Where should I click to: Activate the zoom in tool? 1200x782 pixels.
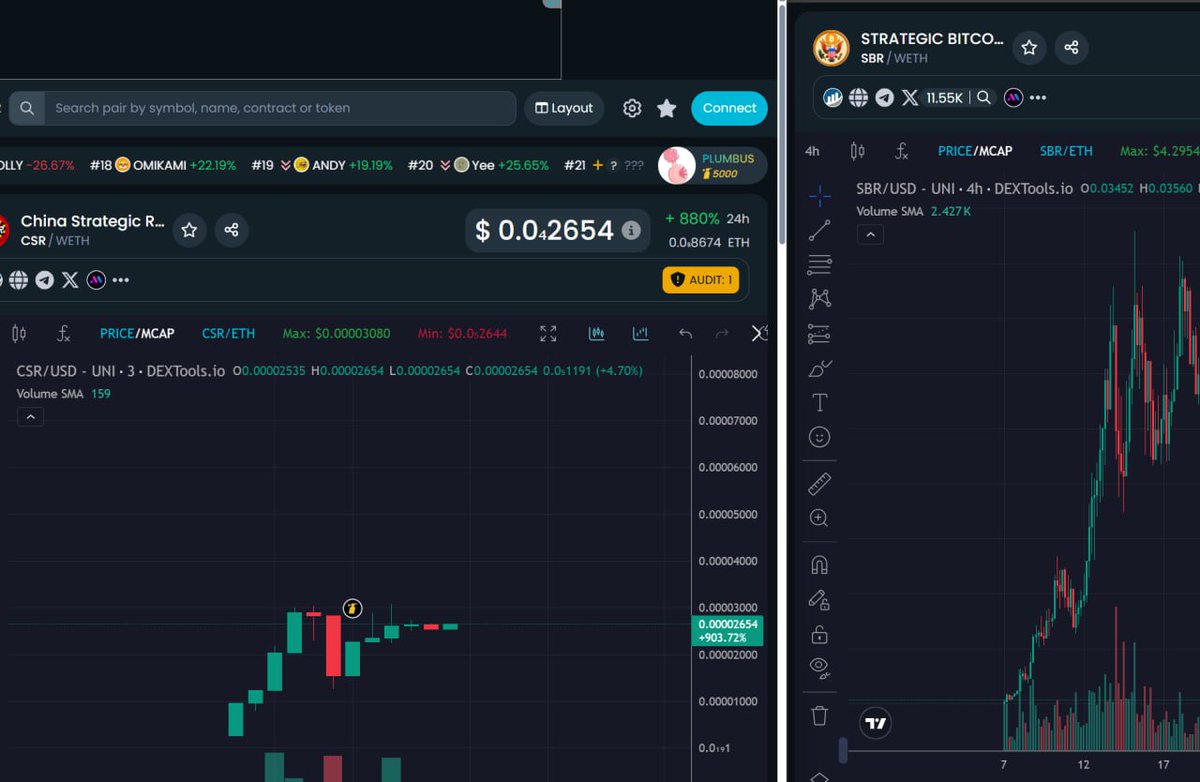(819, 518)
